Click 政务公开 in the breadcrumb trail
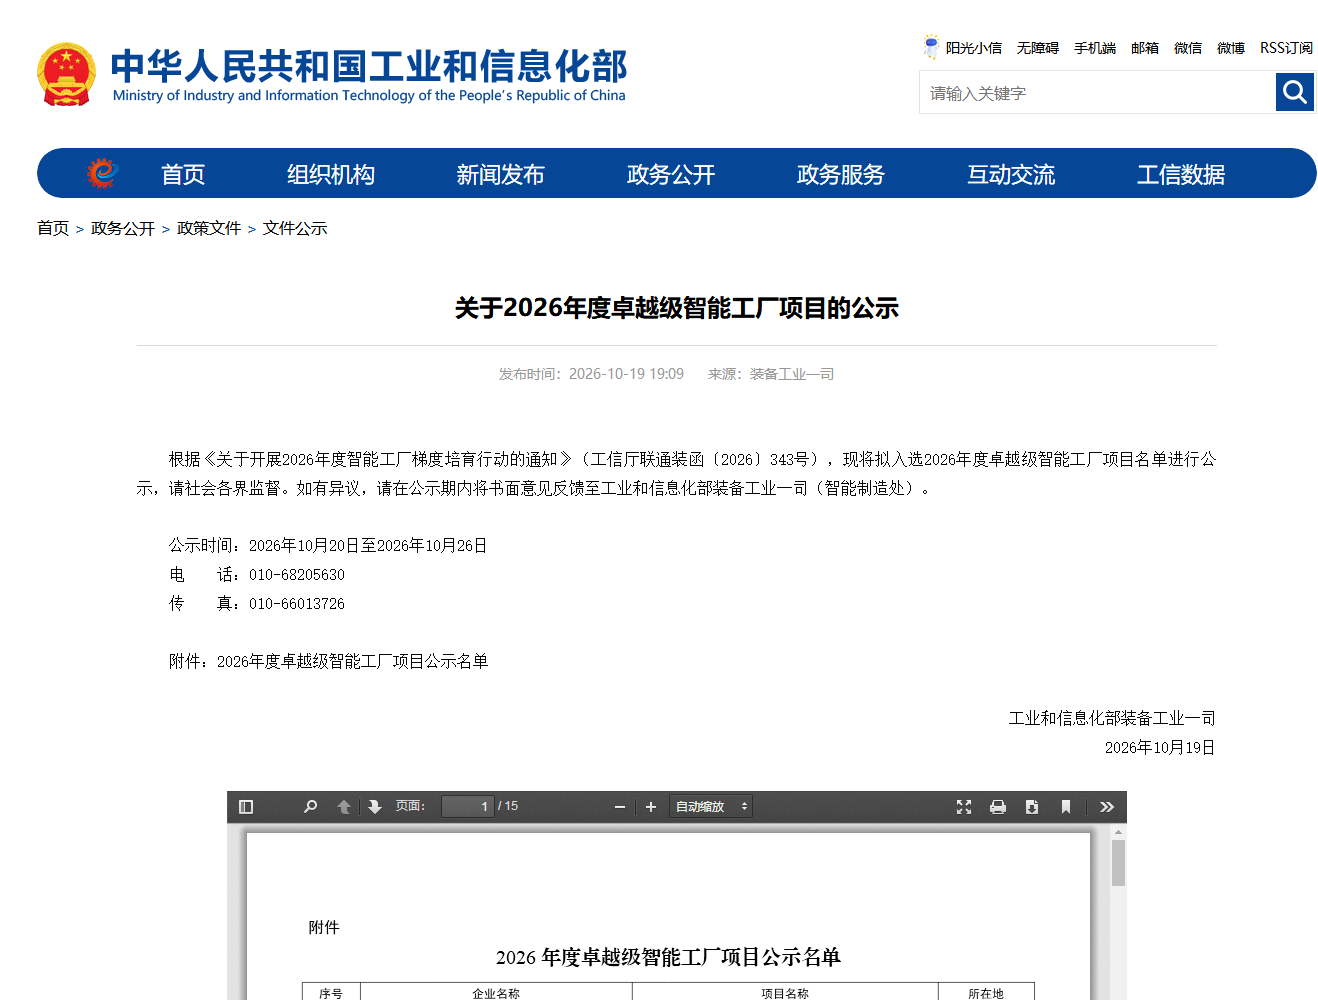1318x1000 pixels. 123,229
